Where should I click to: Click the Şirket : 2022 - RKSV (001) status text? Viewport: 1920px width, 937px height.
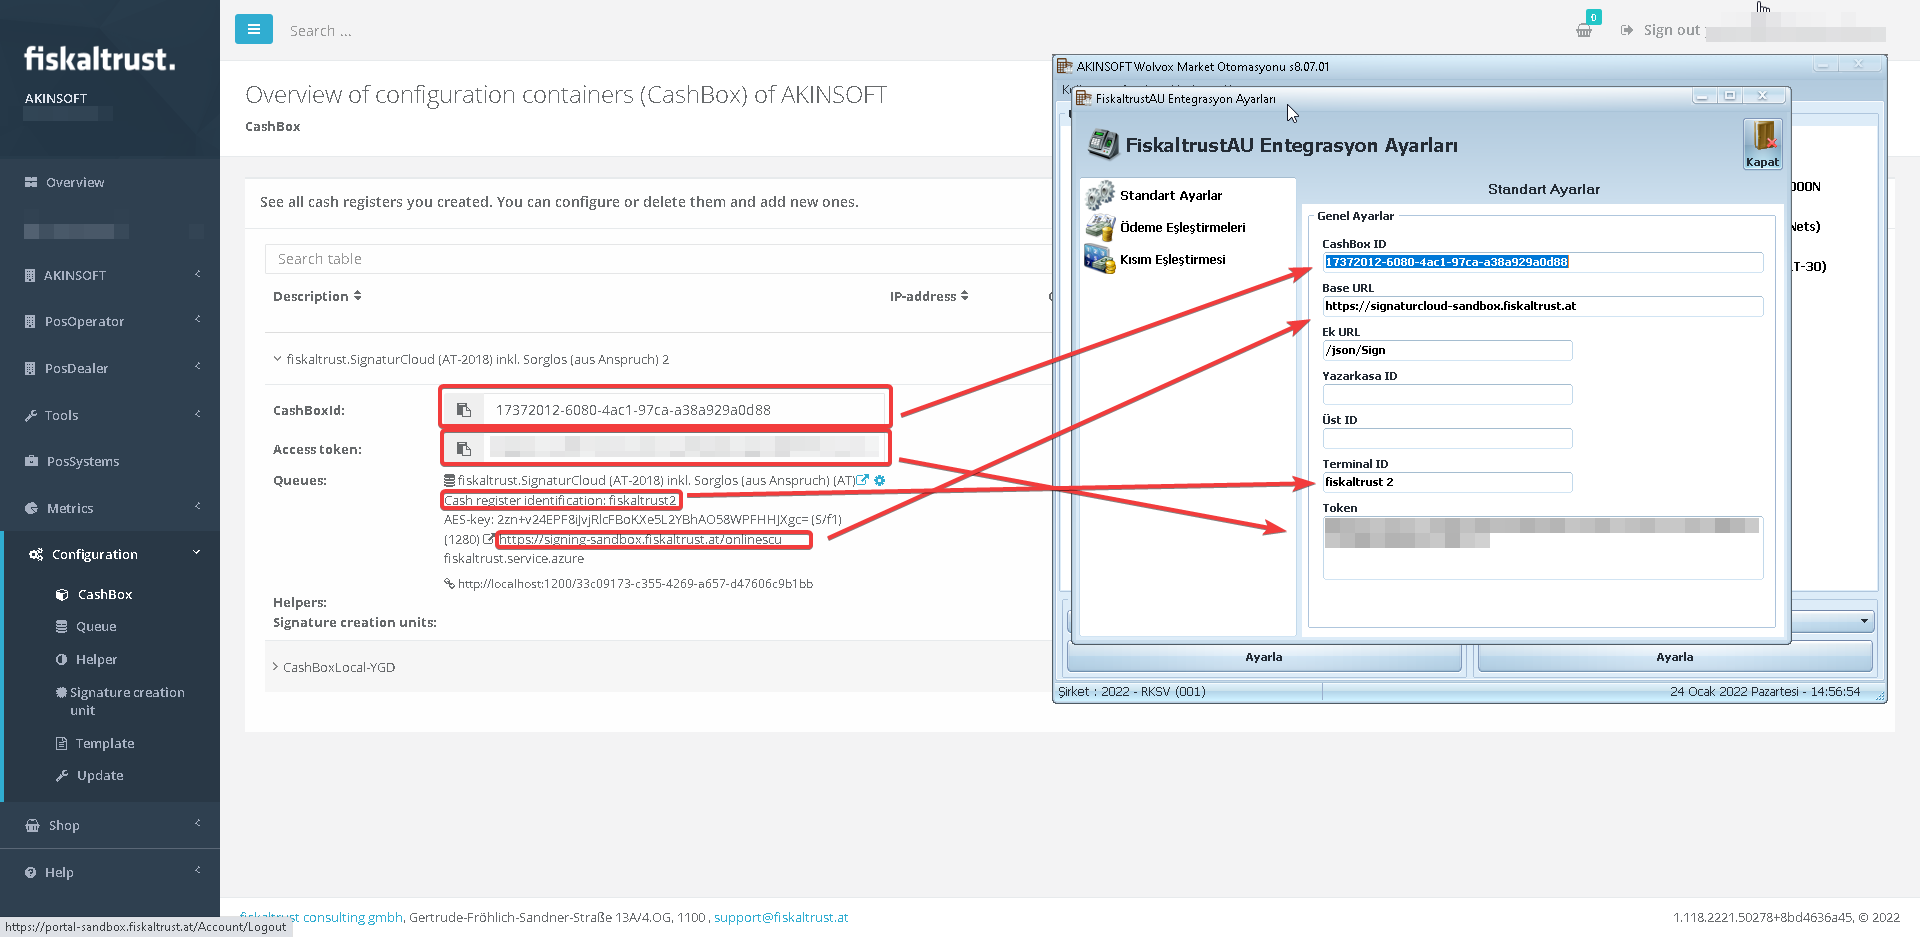point(1132,691)
